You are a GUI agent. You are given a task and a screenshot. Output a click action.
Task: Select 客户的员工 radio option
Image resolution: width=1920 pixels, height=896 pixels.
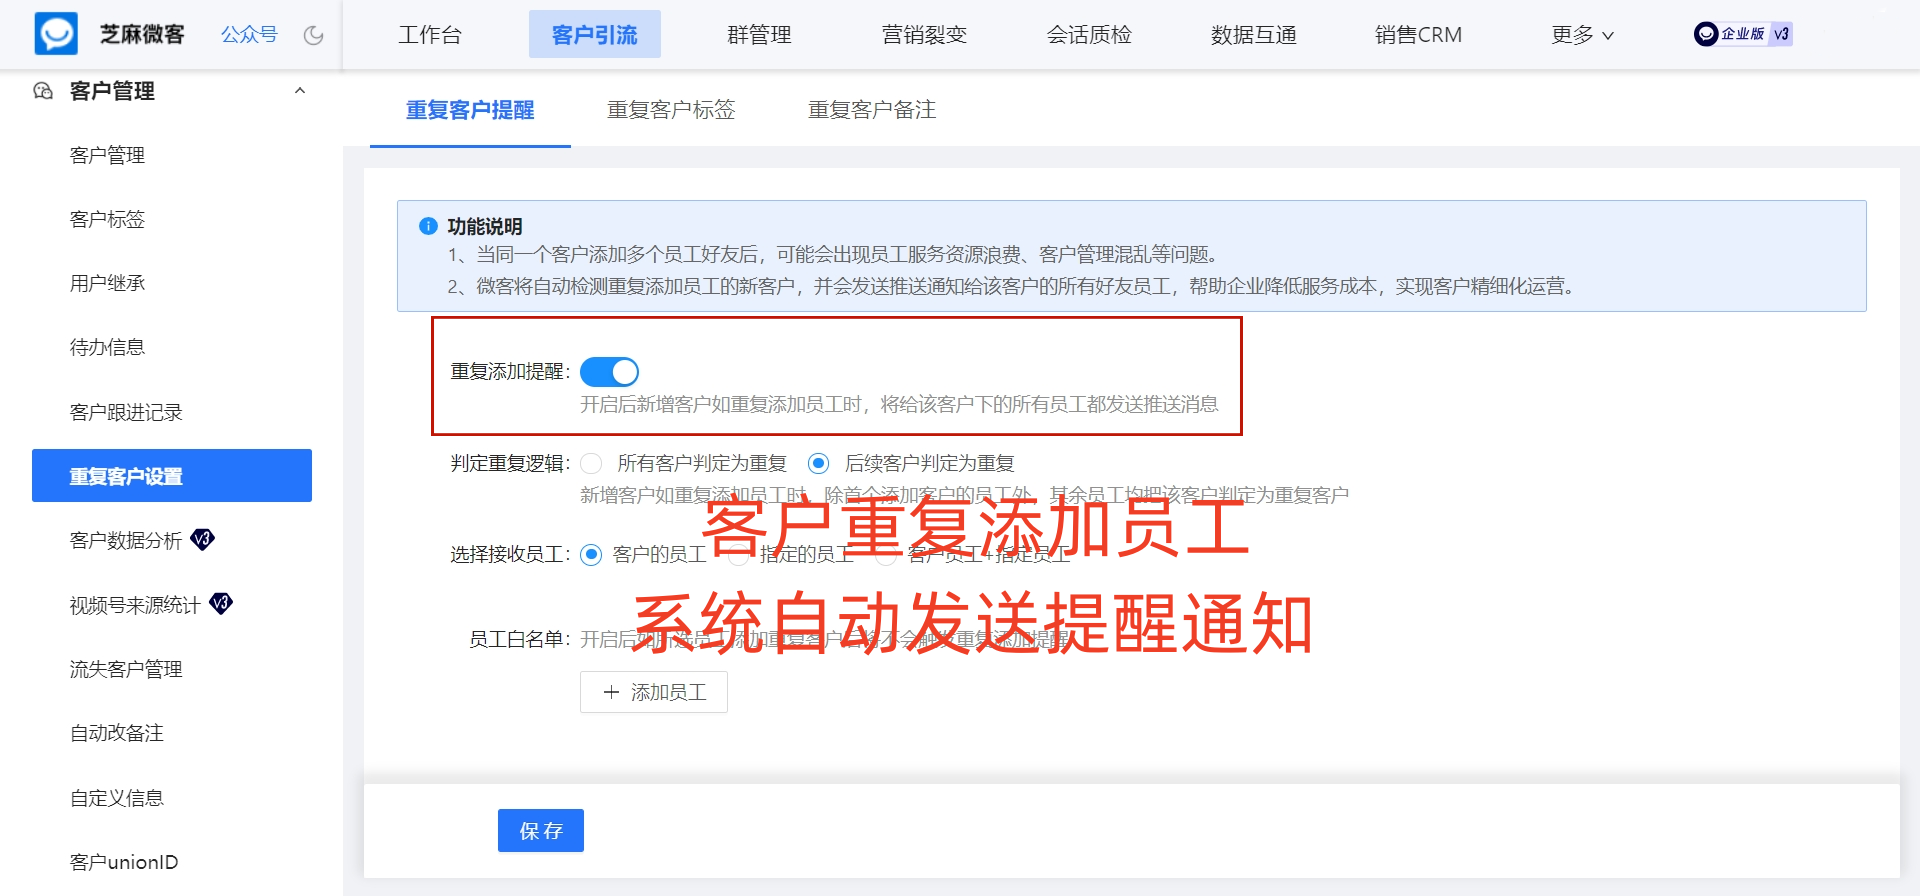click(591, 555)
